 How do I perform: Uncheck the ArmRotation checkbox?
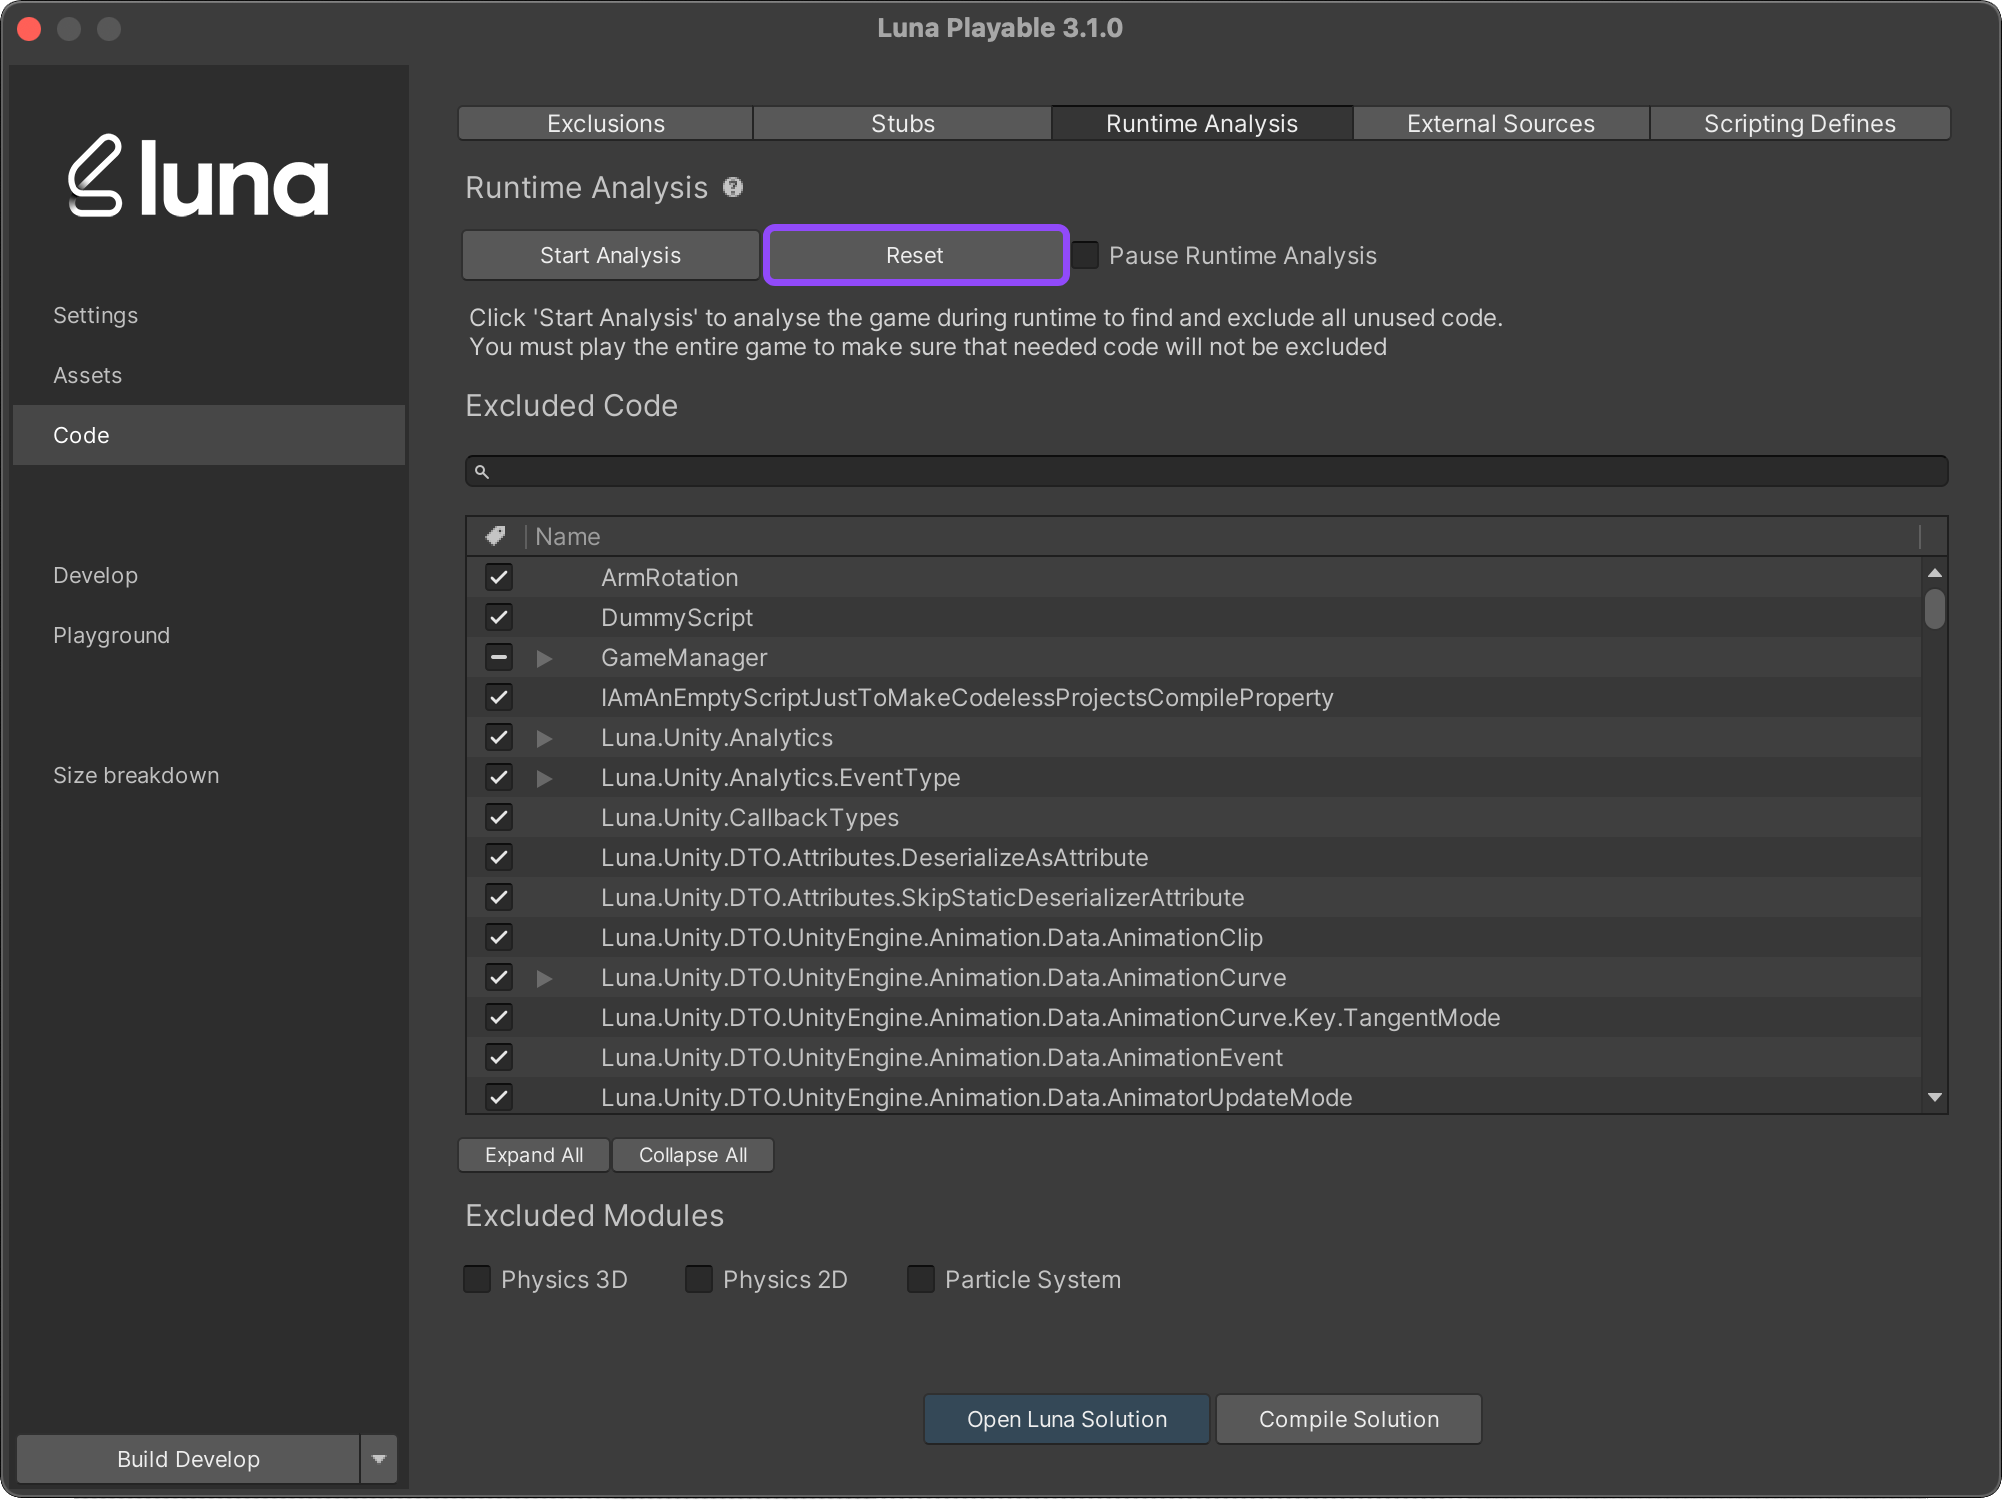(x=499, y=577)
